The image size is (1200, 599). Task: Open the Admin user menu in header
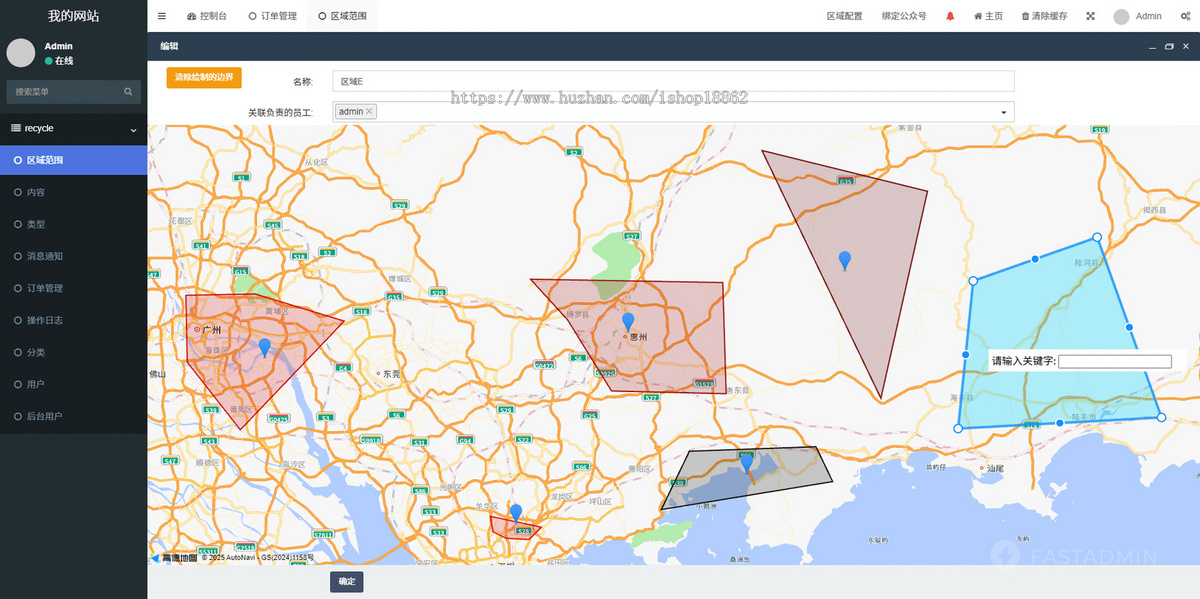coord(1138,16)
